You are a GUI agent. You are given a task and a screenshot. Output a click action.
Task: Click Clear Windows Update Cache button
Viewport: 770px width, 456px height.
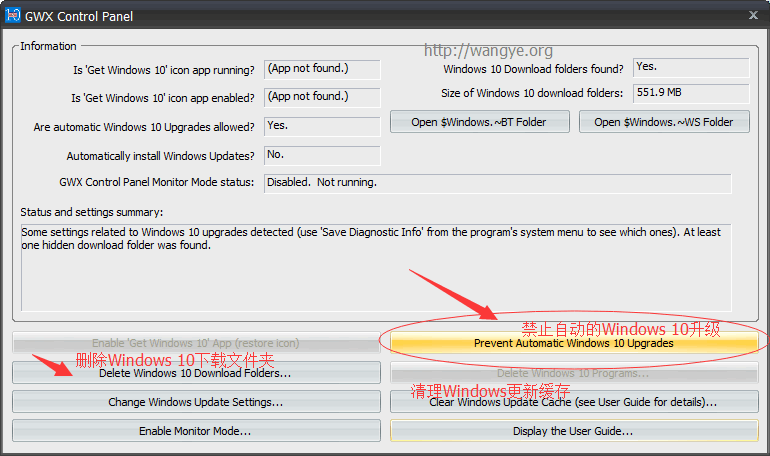574,402
